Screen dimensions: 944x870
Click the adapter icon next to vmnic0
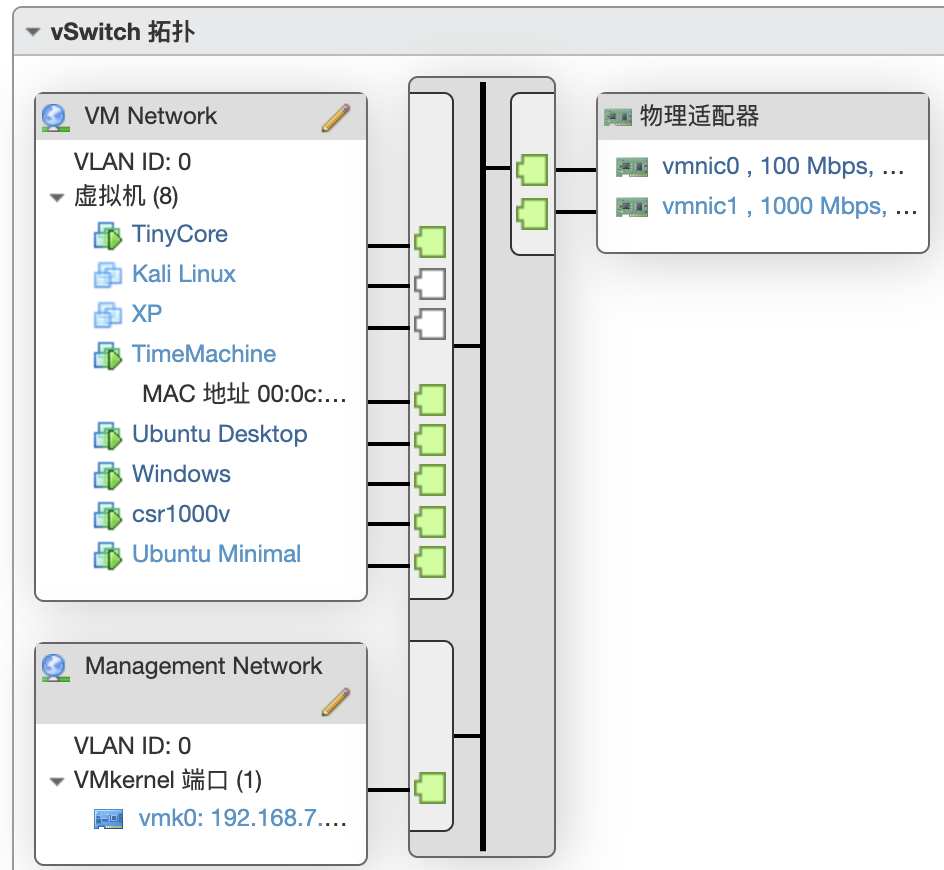tap(631, 166)
